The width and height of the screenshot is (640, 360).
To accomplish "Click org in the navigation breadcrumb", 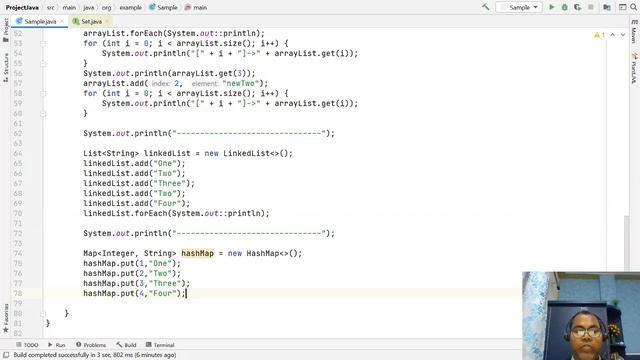I will click(107, 7).
